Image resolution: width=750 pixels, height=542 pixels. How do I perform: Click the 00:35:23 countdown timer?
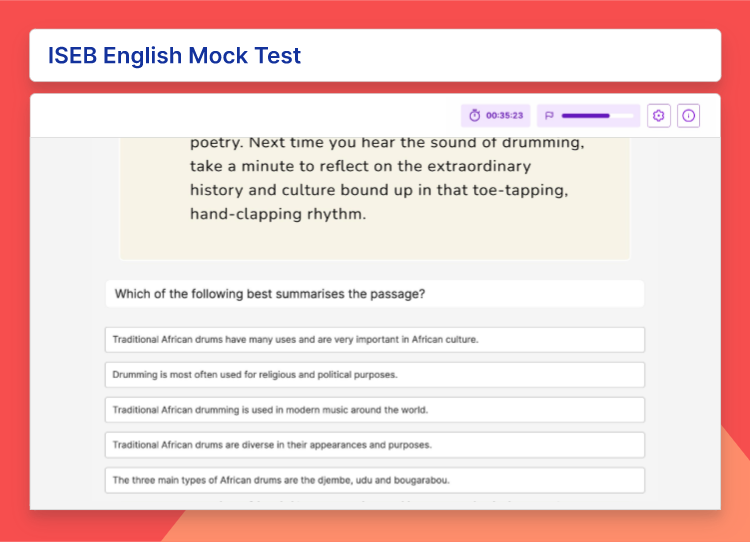point(505,115)
